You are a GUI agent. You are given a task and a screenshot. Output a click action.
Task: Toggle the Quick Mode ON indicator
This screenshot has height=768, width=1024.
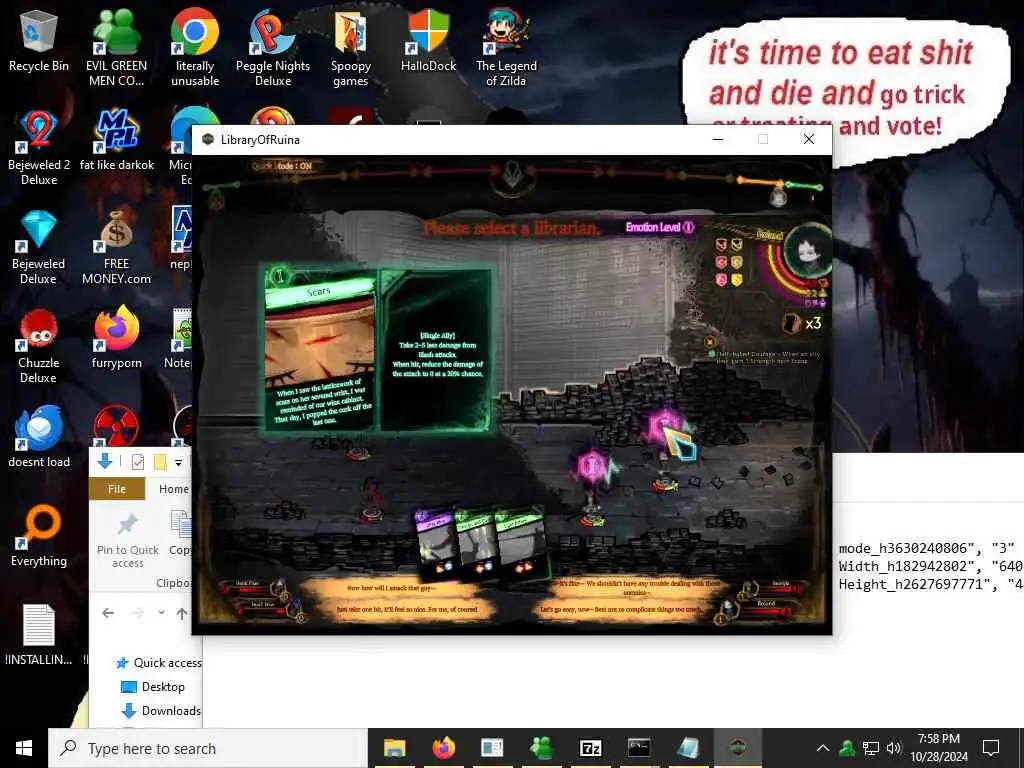tap(283, 166)
